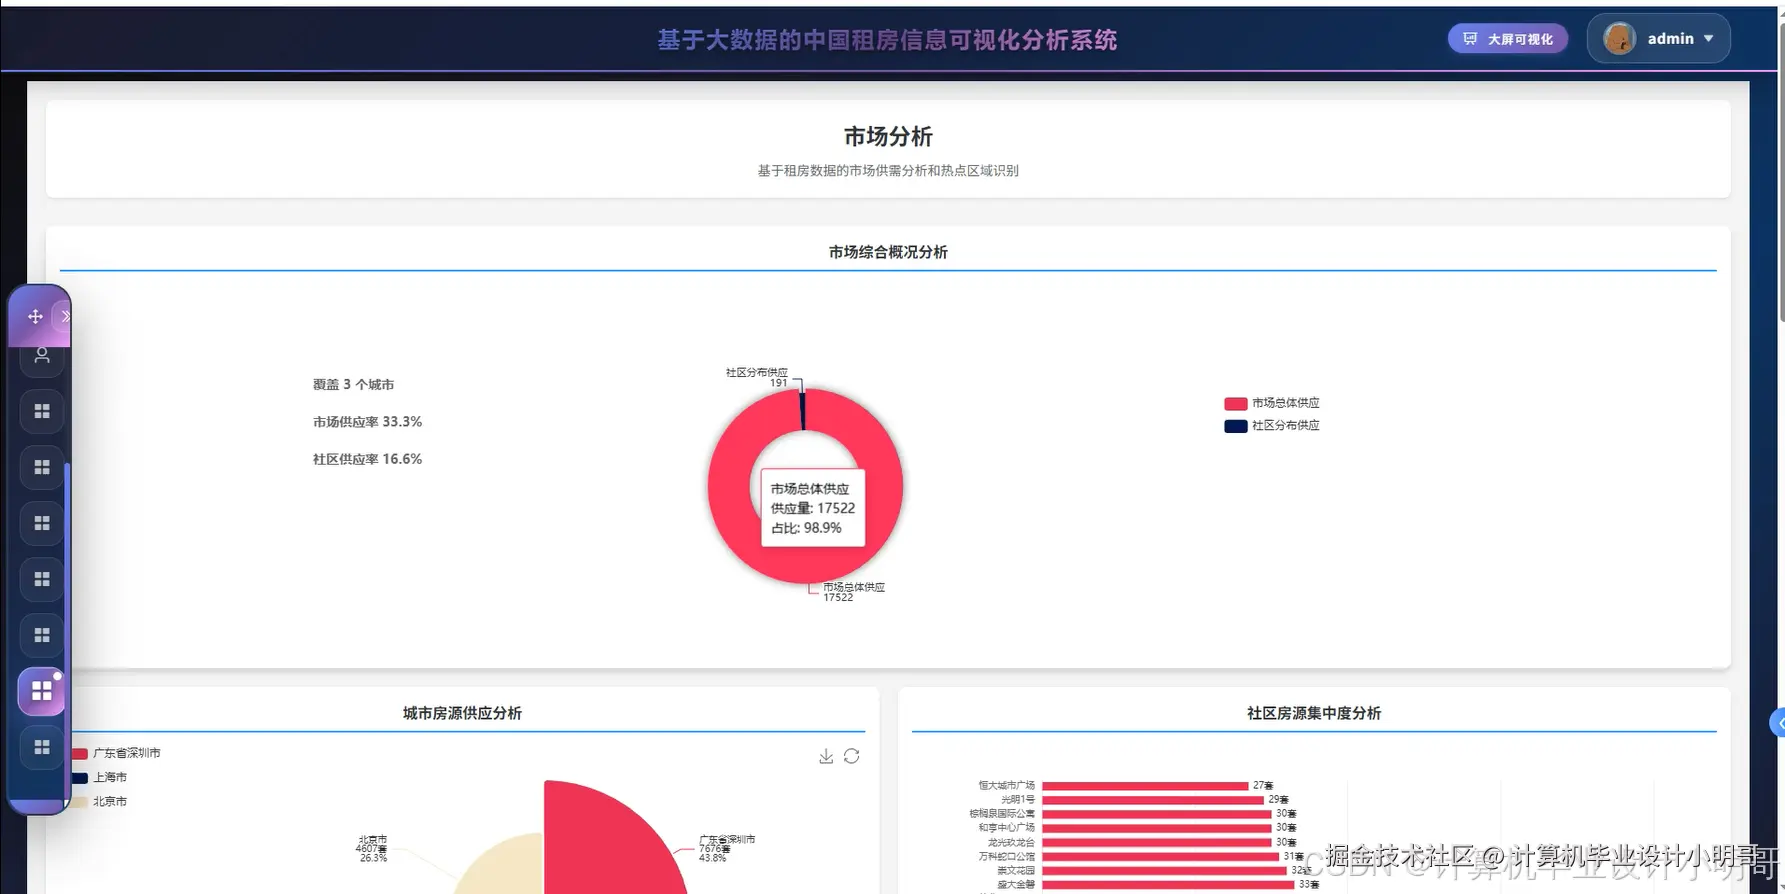The image size is (1785, 894).
Task: Click the 社区房源集中度分析 panel title
Action: [1314, 713]
